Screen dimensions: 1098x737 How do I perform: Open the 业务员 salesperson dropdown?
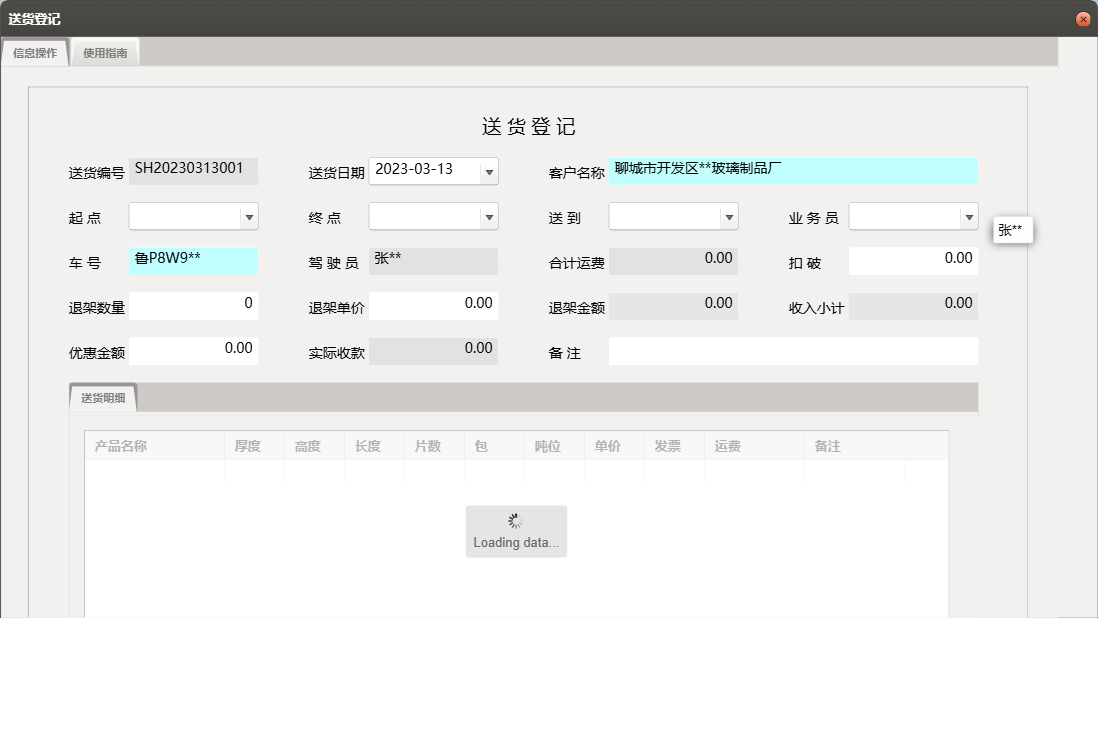coord(969,216)
